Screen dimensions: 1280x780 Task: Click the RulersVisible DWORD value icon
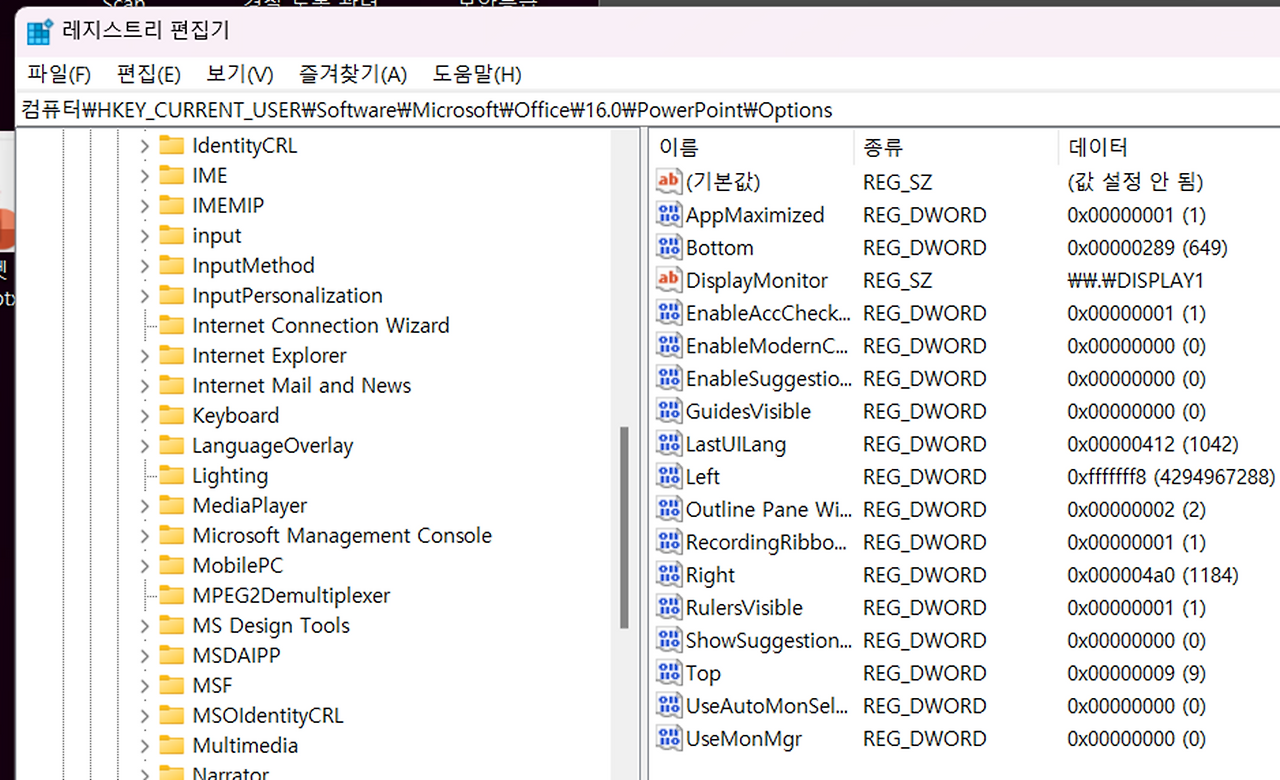[x=668, y=607]
